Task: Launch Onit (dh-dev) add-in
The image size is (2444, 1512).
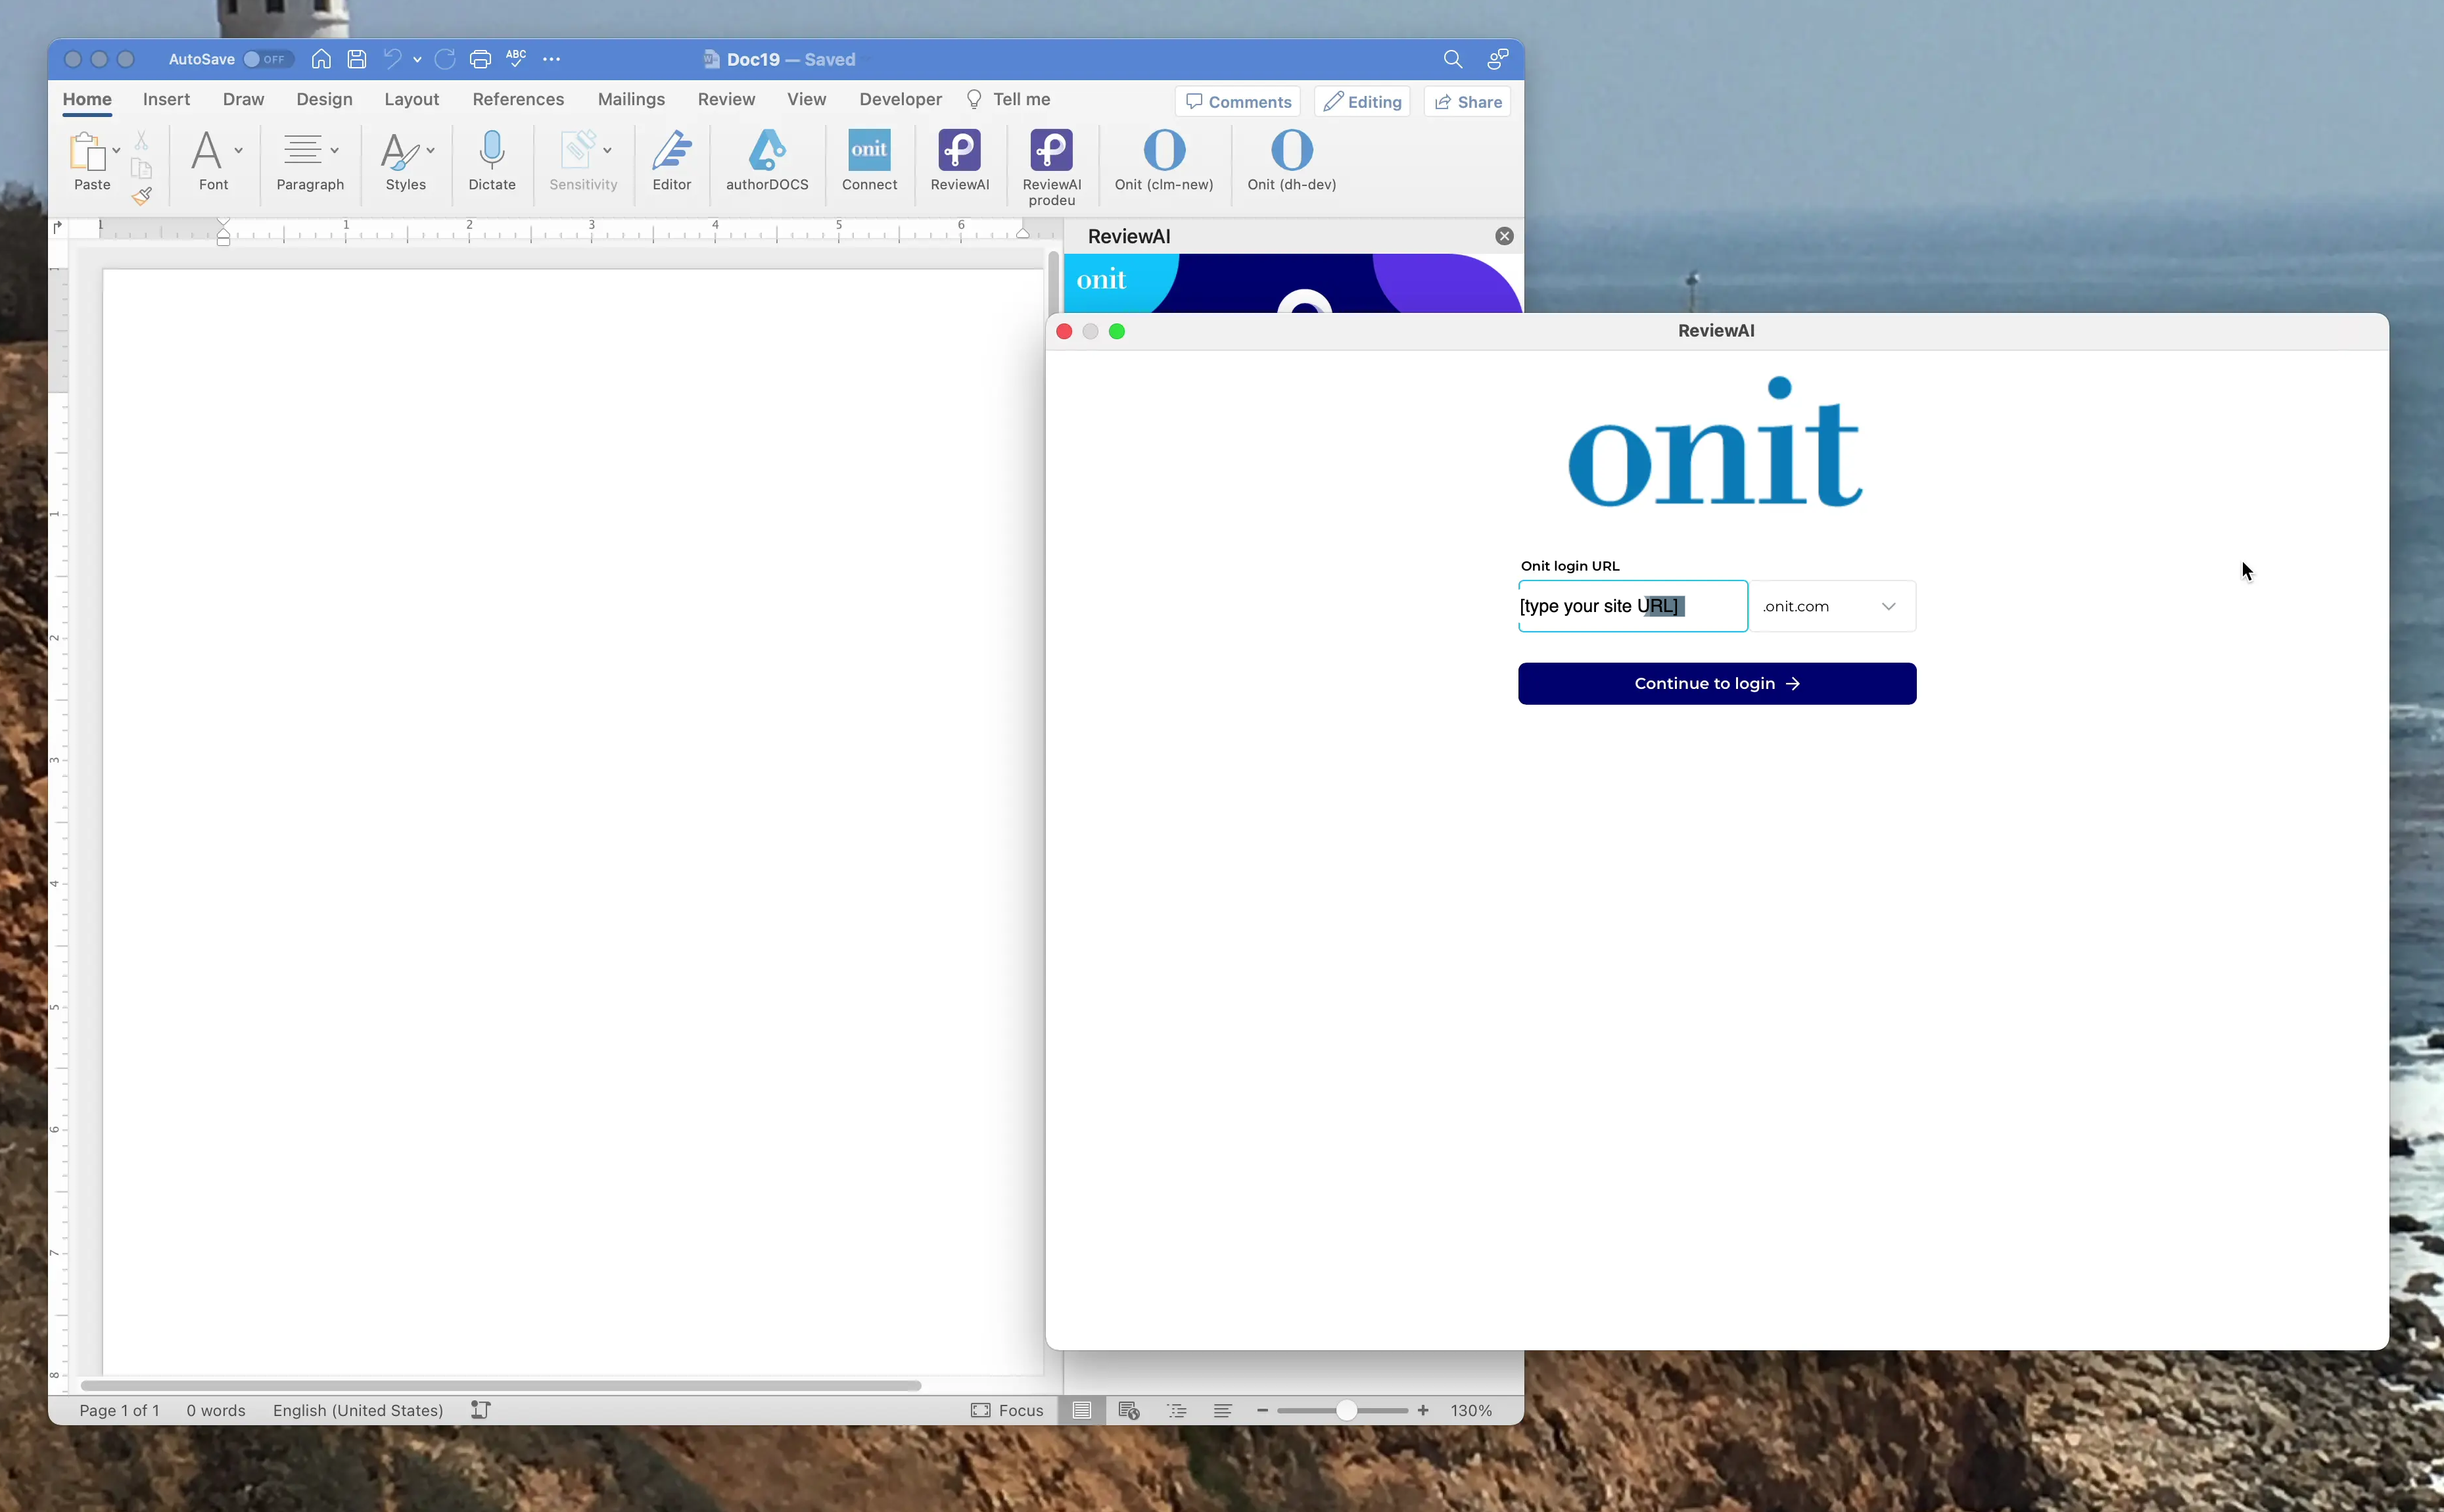Action: (1291, 160)
